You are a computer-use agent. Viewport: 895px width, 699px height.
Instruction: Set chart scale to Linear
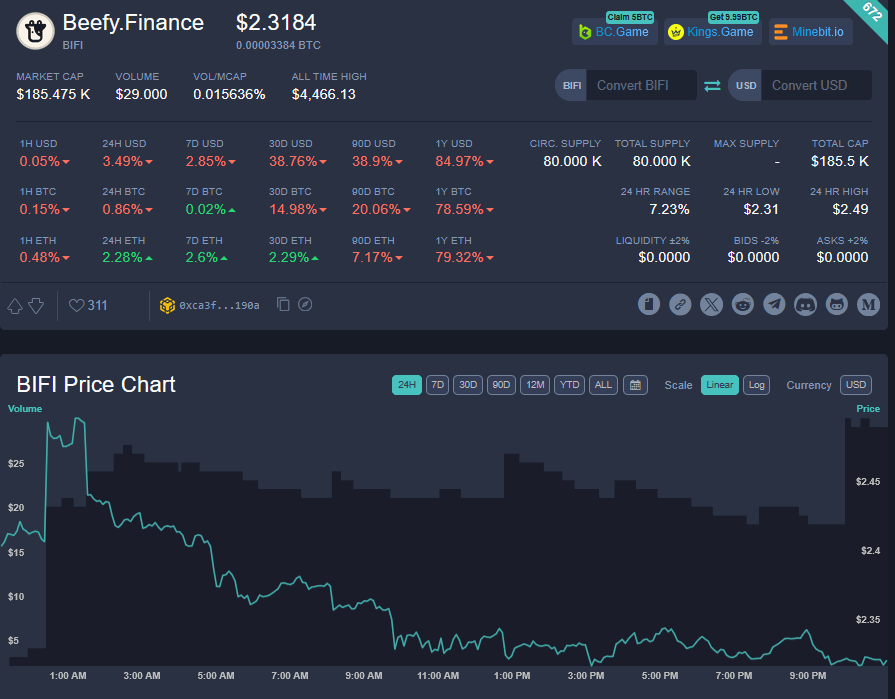point(719,385)
